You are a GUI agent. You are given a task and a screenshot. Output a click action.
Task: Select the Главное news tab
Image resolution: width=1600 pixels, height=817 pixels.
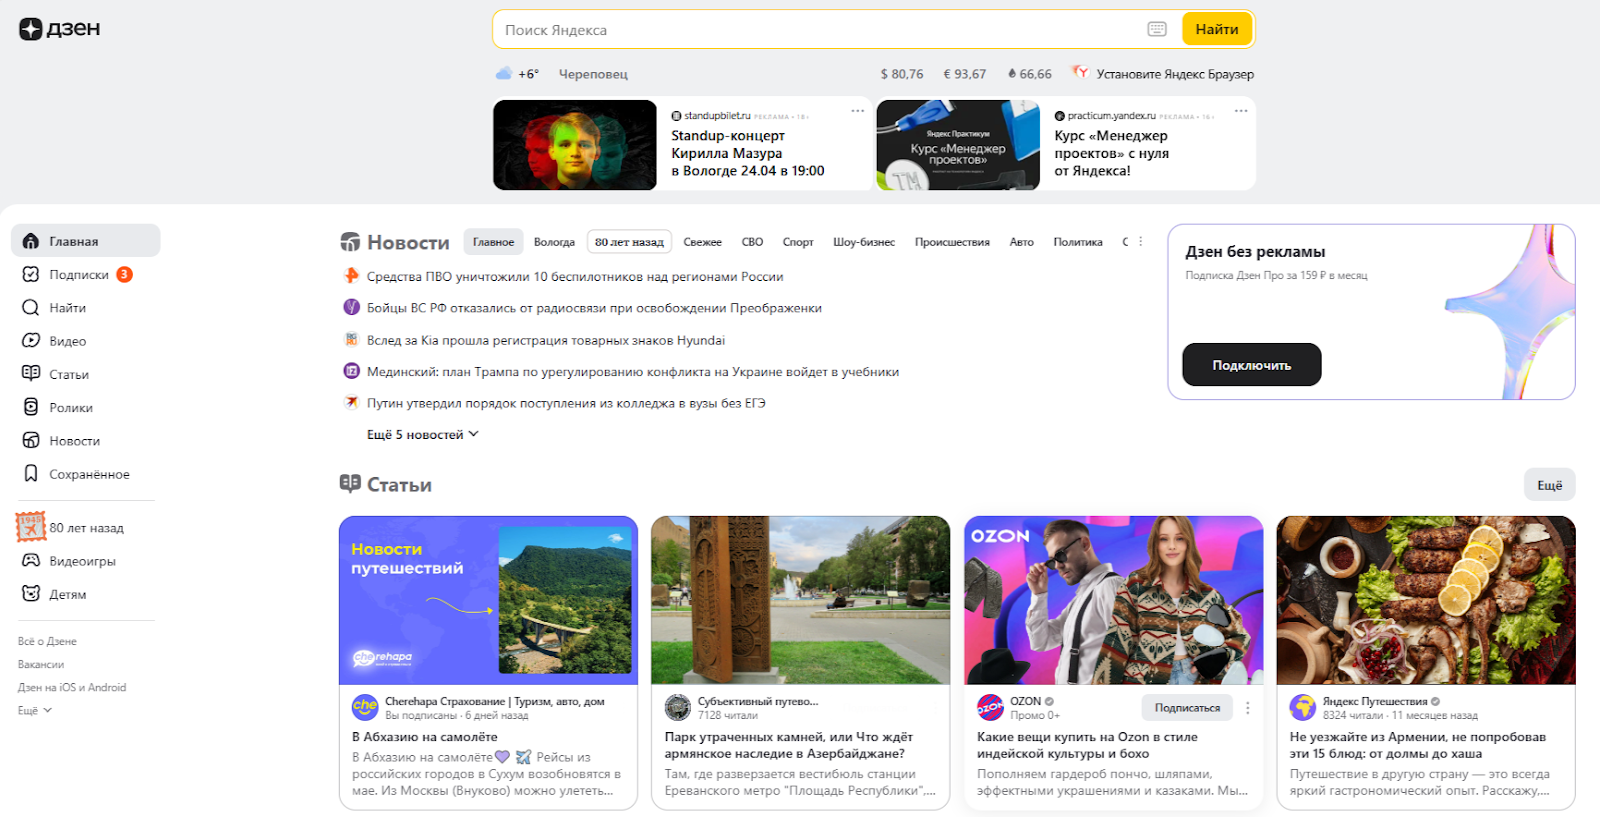493,242
